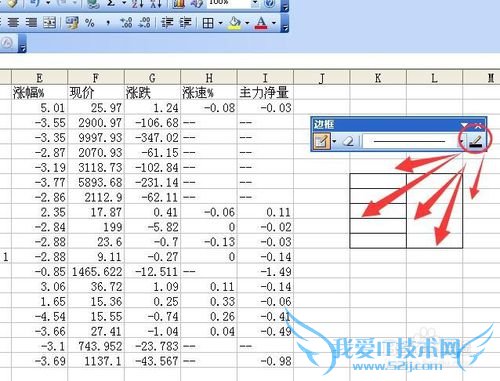This screenshot has height=381, width=500.
Task: Select cell containing -1.49
Action: [265, 272]
